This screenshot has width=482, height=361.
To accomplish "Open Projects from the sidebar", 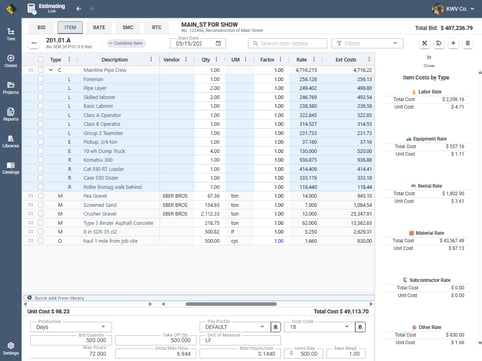I will tap(11, 88).
